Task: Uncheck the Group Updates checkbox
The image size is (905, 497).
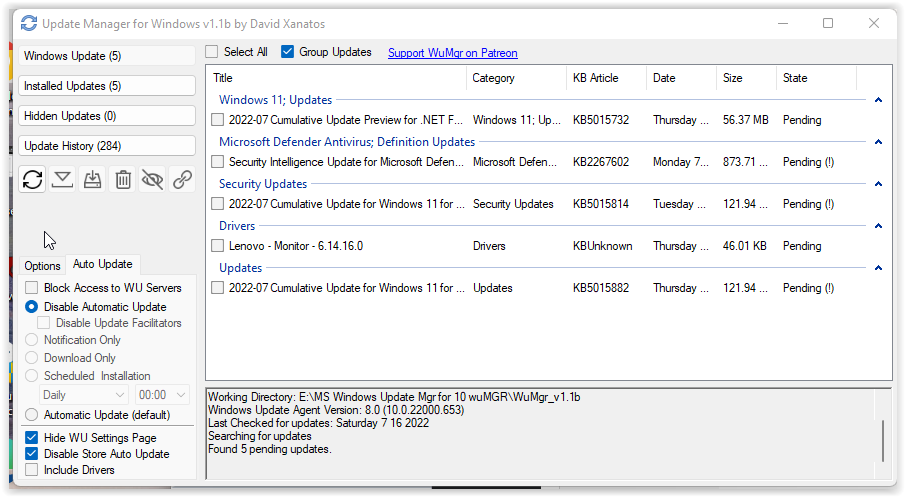Action: pyautogui.click(x=288, y=52)
